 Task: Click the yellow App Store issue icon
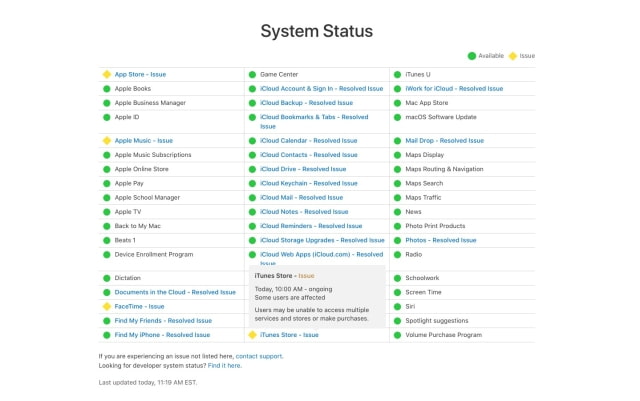coord(106,74)
